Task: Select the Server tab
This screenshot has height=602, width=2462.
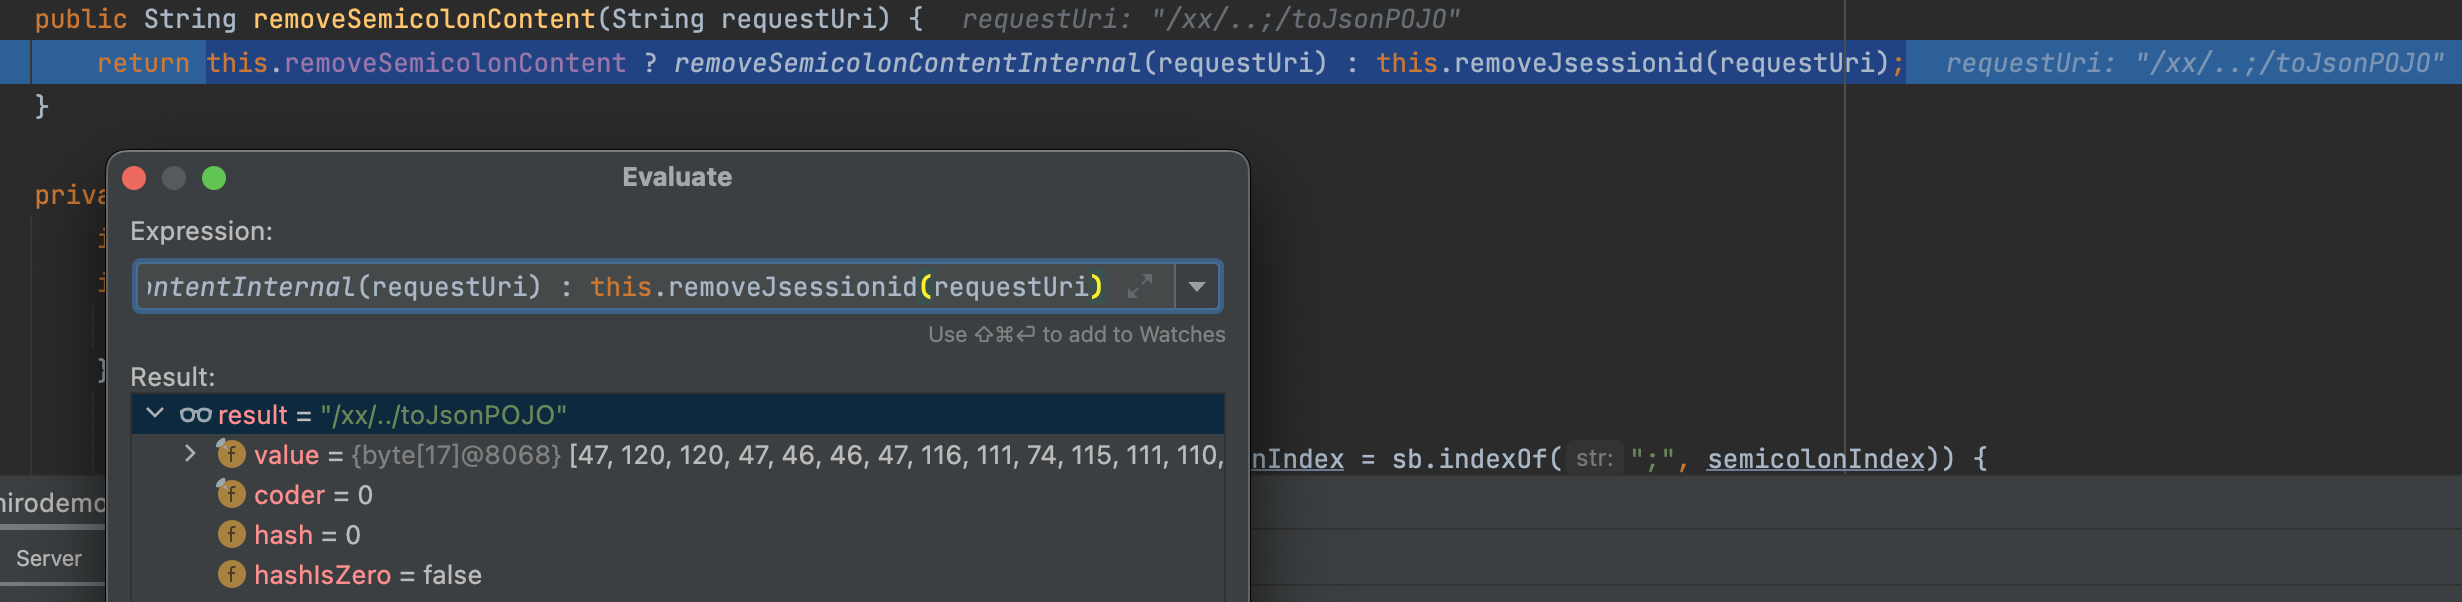Action: (49, 559)
